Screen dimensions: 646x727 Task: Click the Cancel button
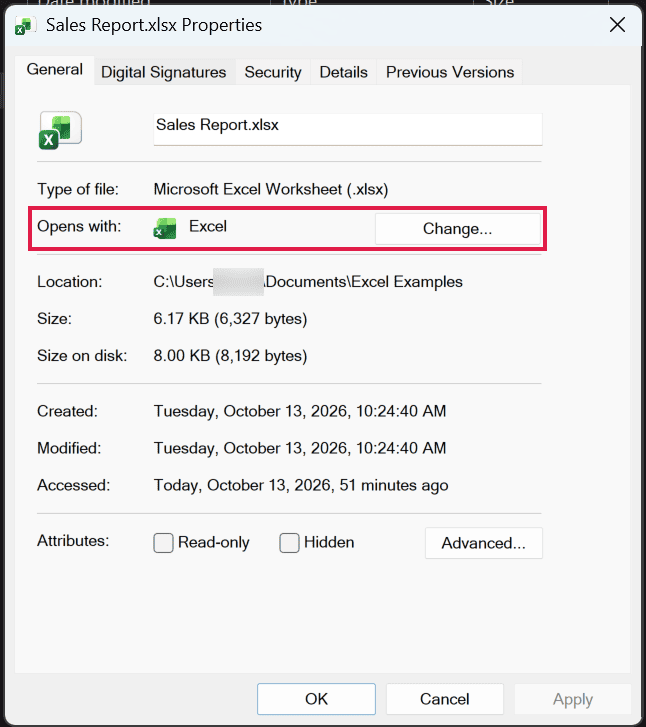[445, 699]
